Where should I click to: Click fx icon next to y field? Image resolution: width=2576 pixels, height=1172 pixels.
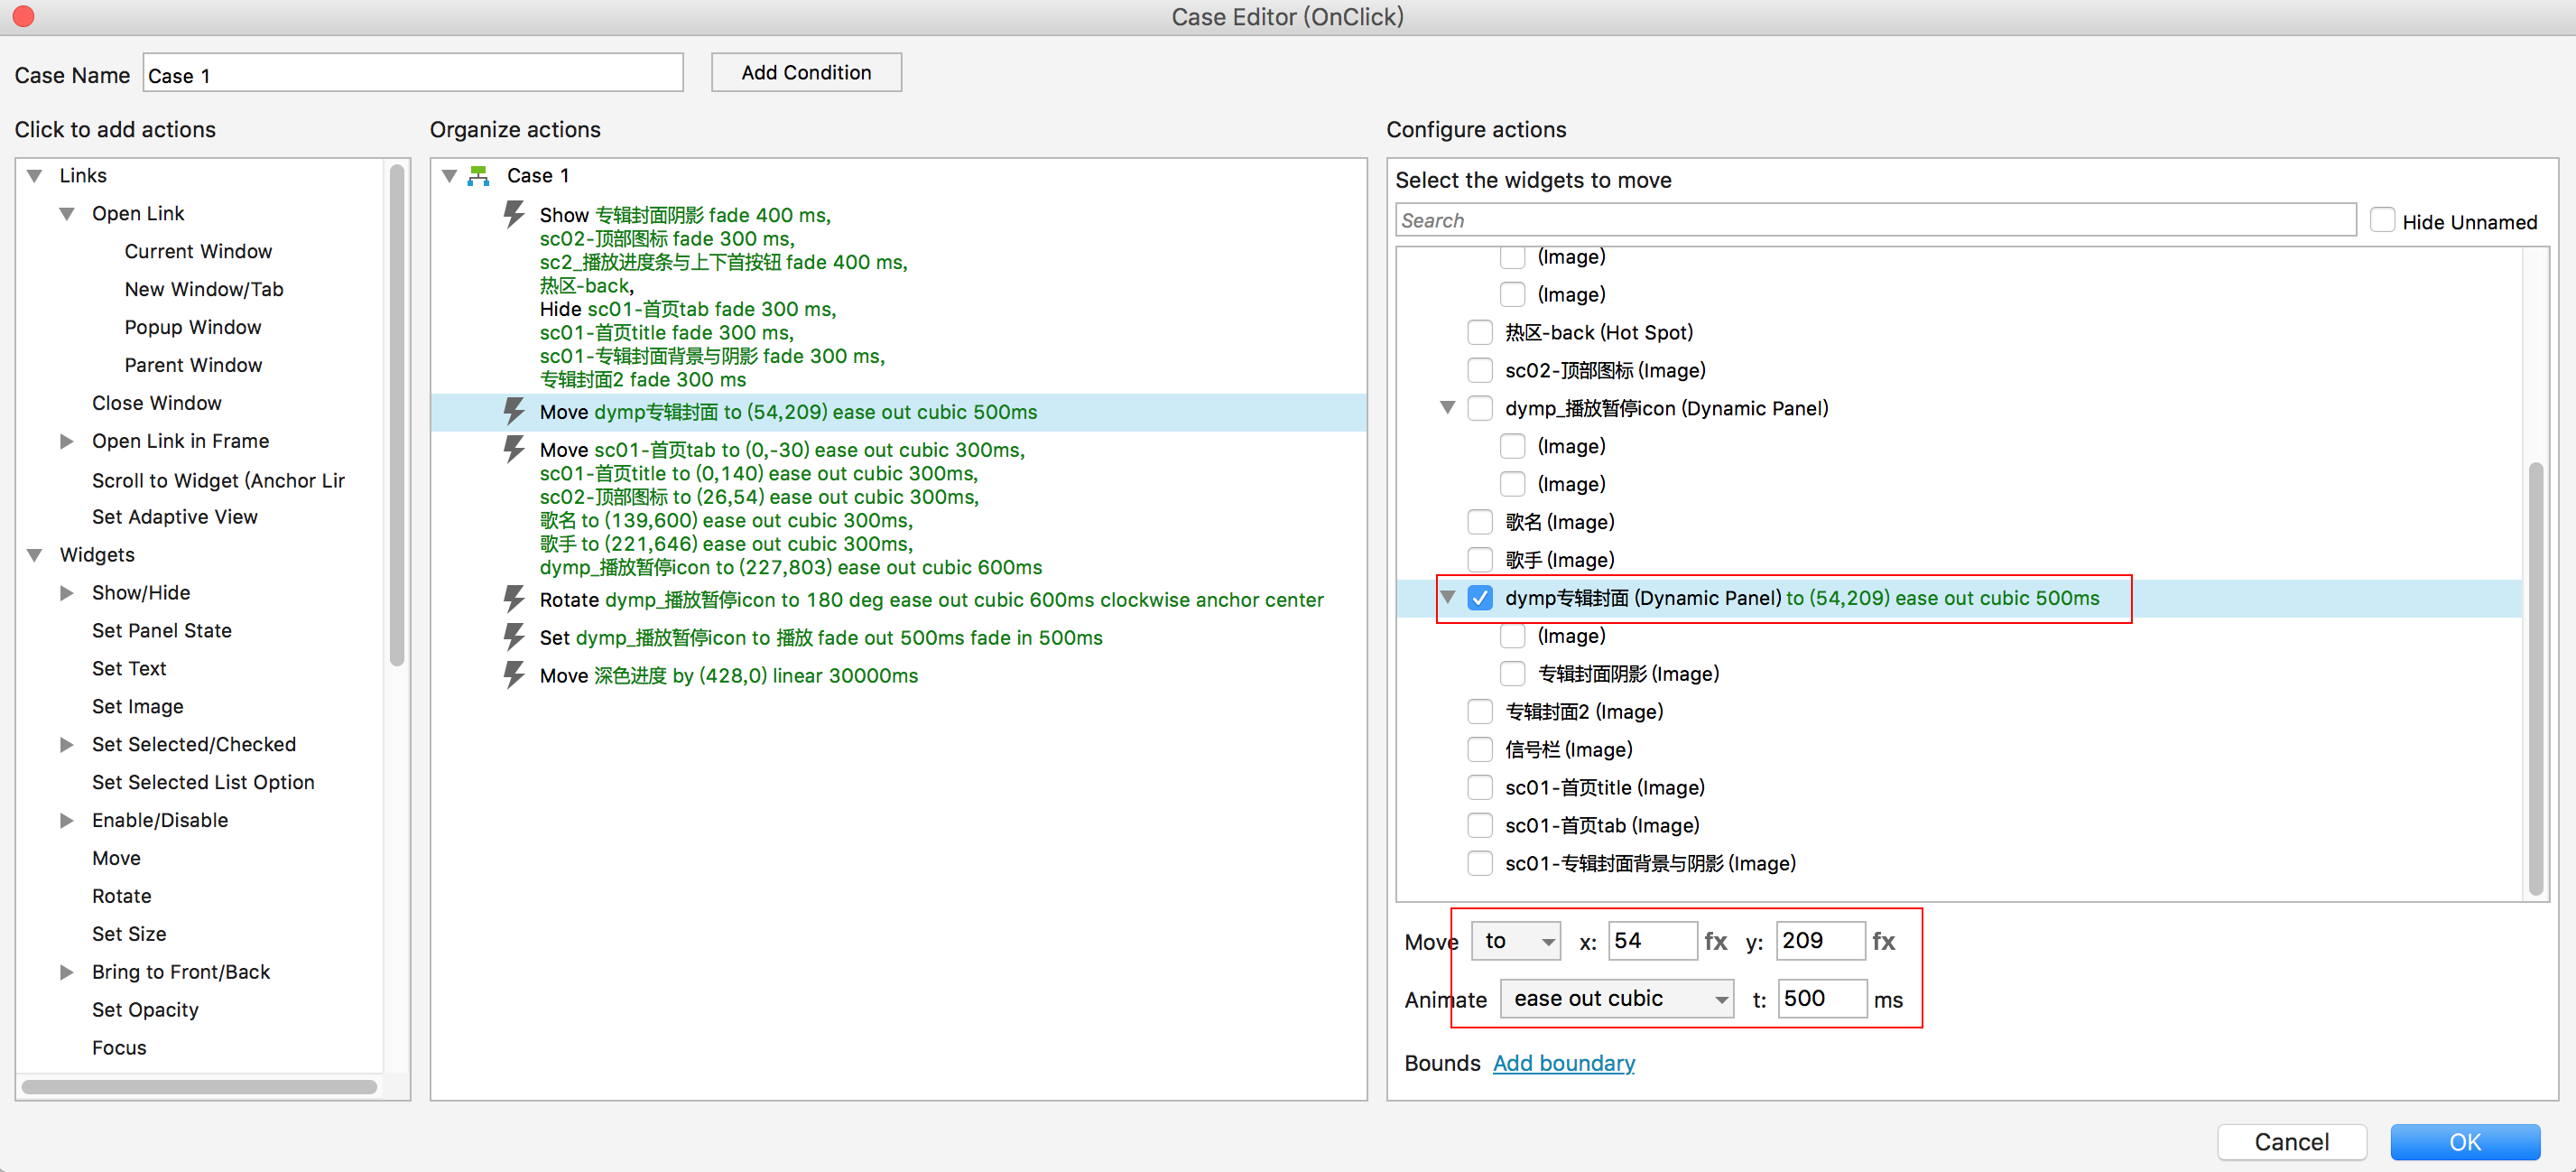(x=1884, y=941)
